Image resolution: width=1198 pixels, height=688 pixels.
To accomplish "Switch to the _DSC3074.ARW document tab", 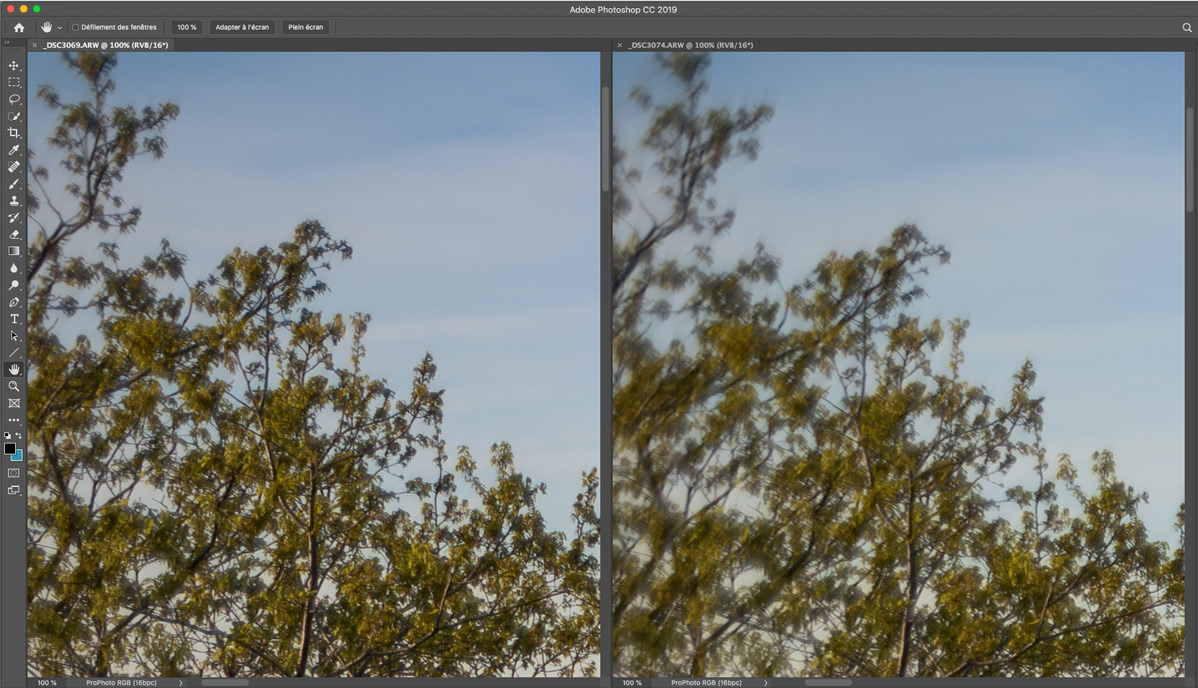I will [691, 45].
